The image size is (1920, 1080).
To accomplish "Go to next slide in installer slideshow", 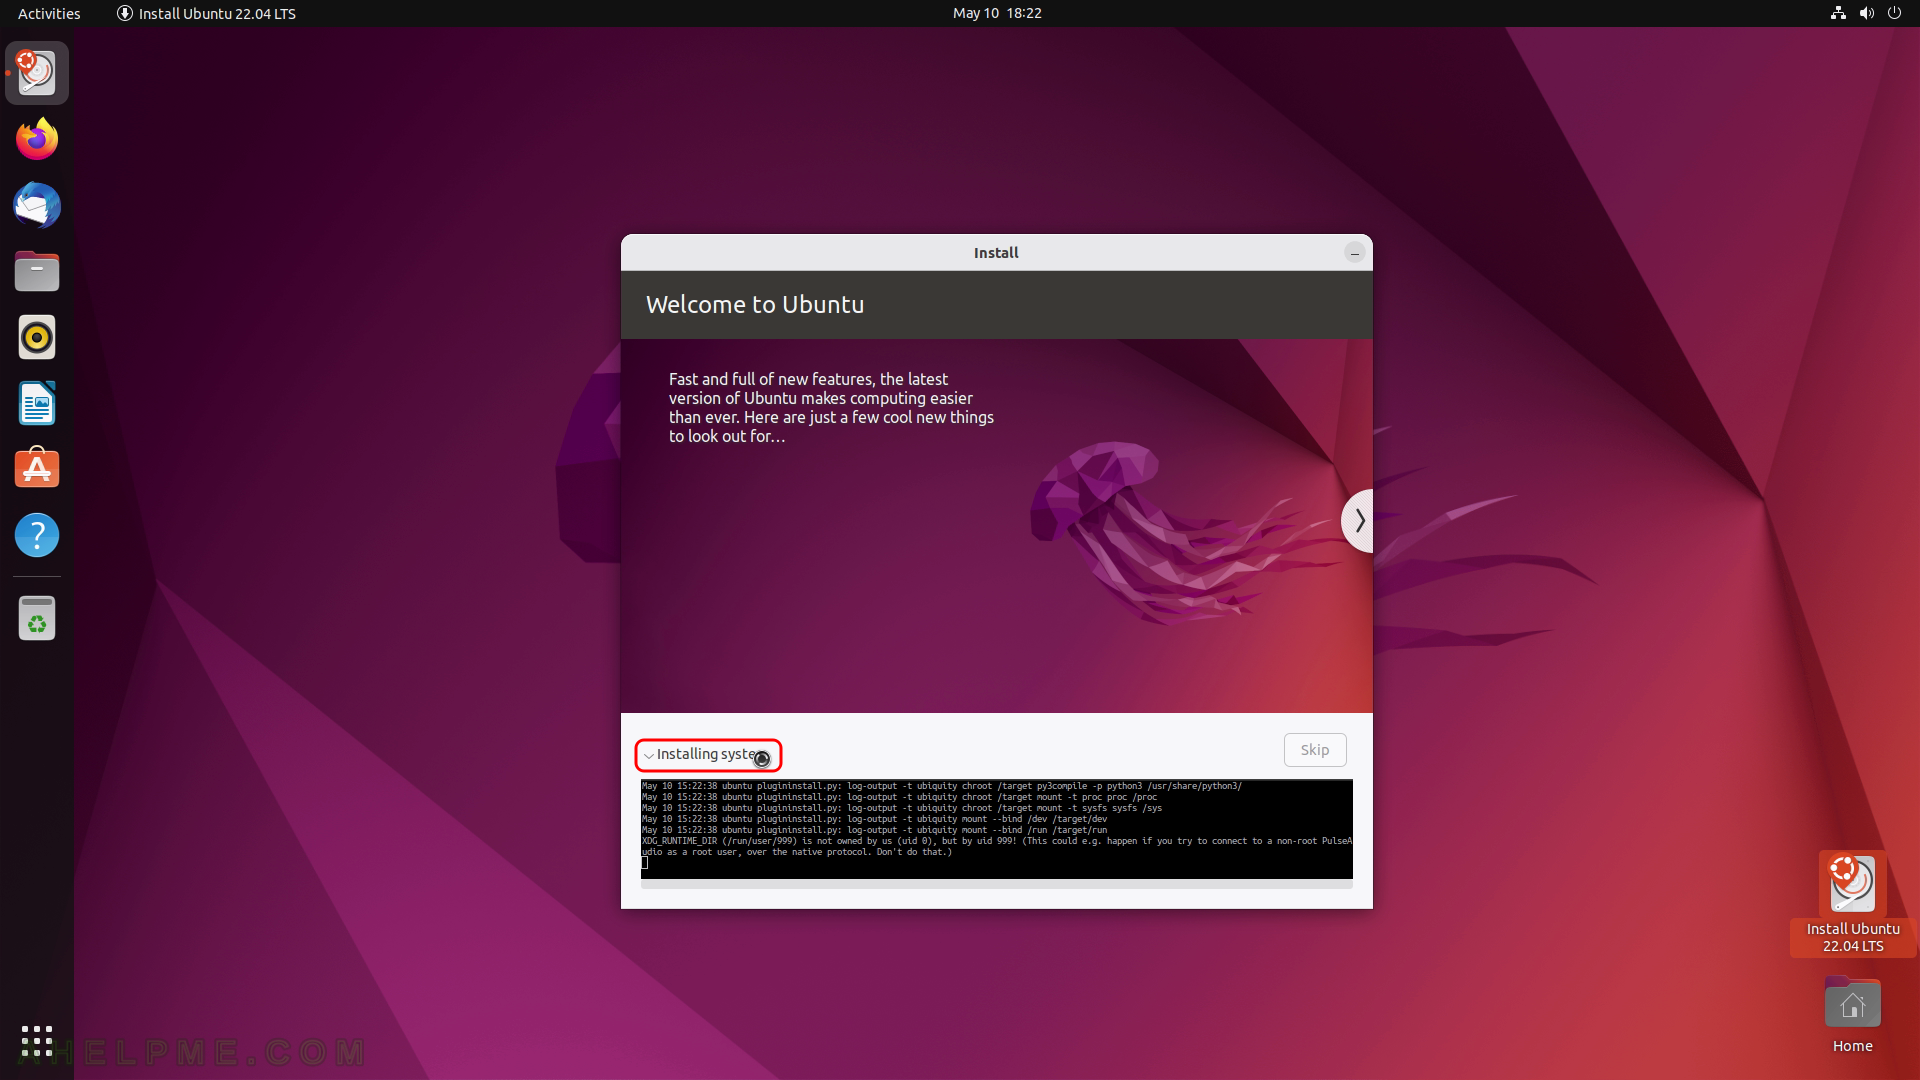I will (1358, 520).
